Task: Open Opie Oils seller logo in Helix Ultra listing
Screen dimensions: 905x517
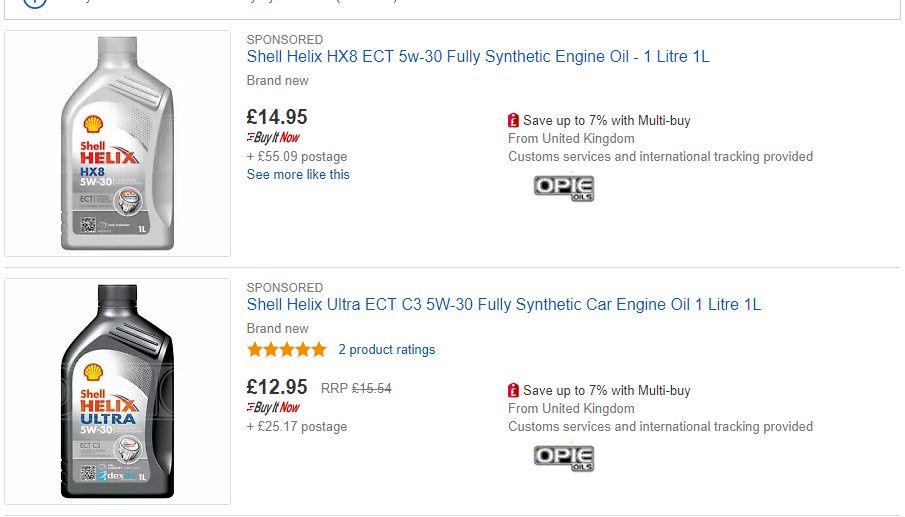Action: (564, 458)
